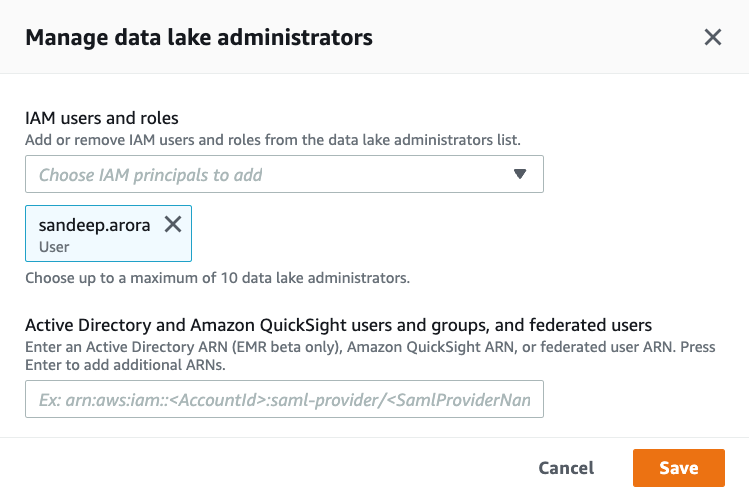The width and height of the screenshot is (749, 498).
Task: Save the data lake administrators
Action: click(x=678, y=468)
